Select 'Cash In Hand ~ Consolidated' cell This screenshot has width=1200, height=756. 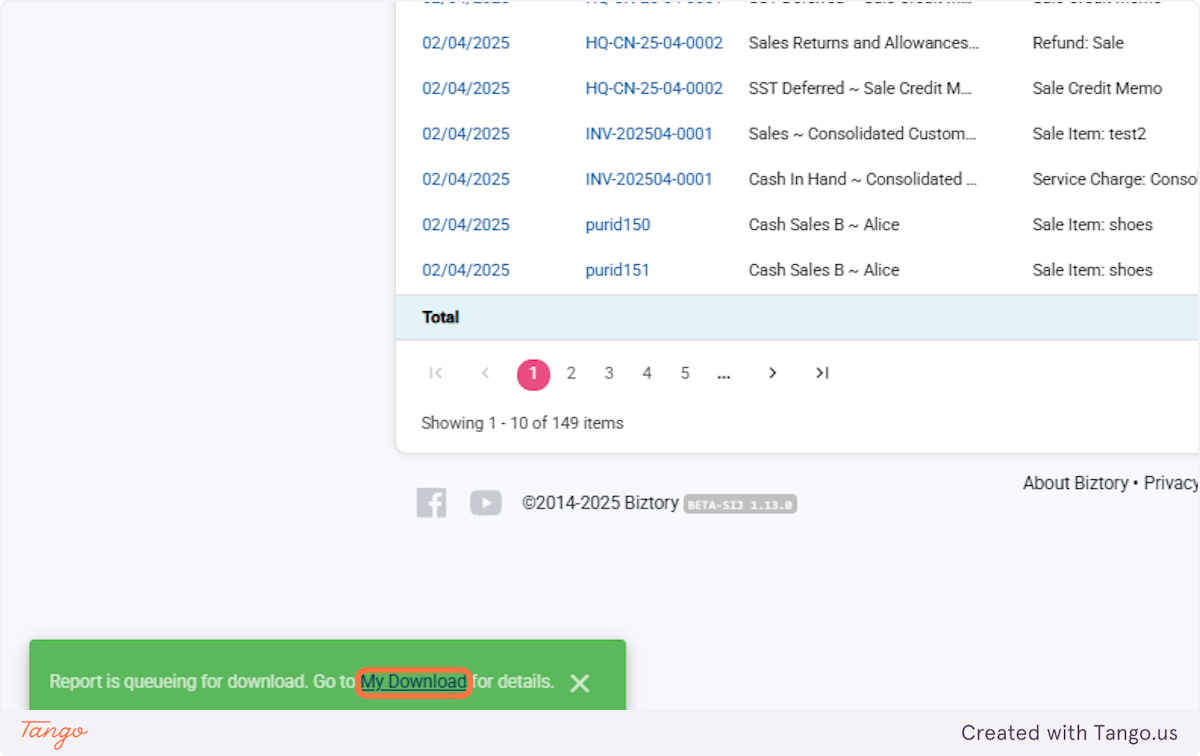tap(863, 179)
